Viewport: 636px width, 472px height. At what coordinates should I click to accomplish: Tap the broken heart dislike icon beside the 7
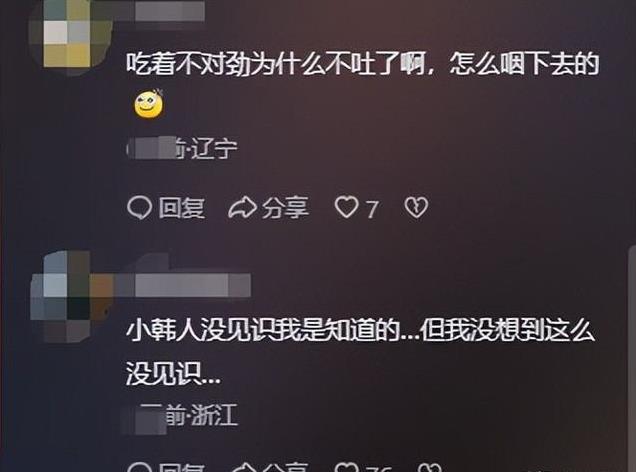point(416,208)
